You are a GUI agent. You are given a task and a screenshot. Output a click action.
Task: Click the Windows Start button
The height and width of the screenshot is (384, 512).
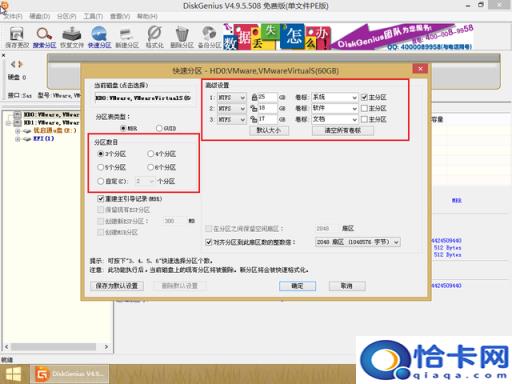(x=14, y=374)
